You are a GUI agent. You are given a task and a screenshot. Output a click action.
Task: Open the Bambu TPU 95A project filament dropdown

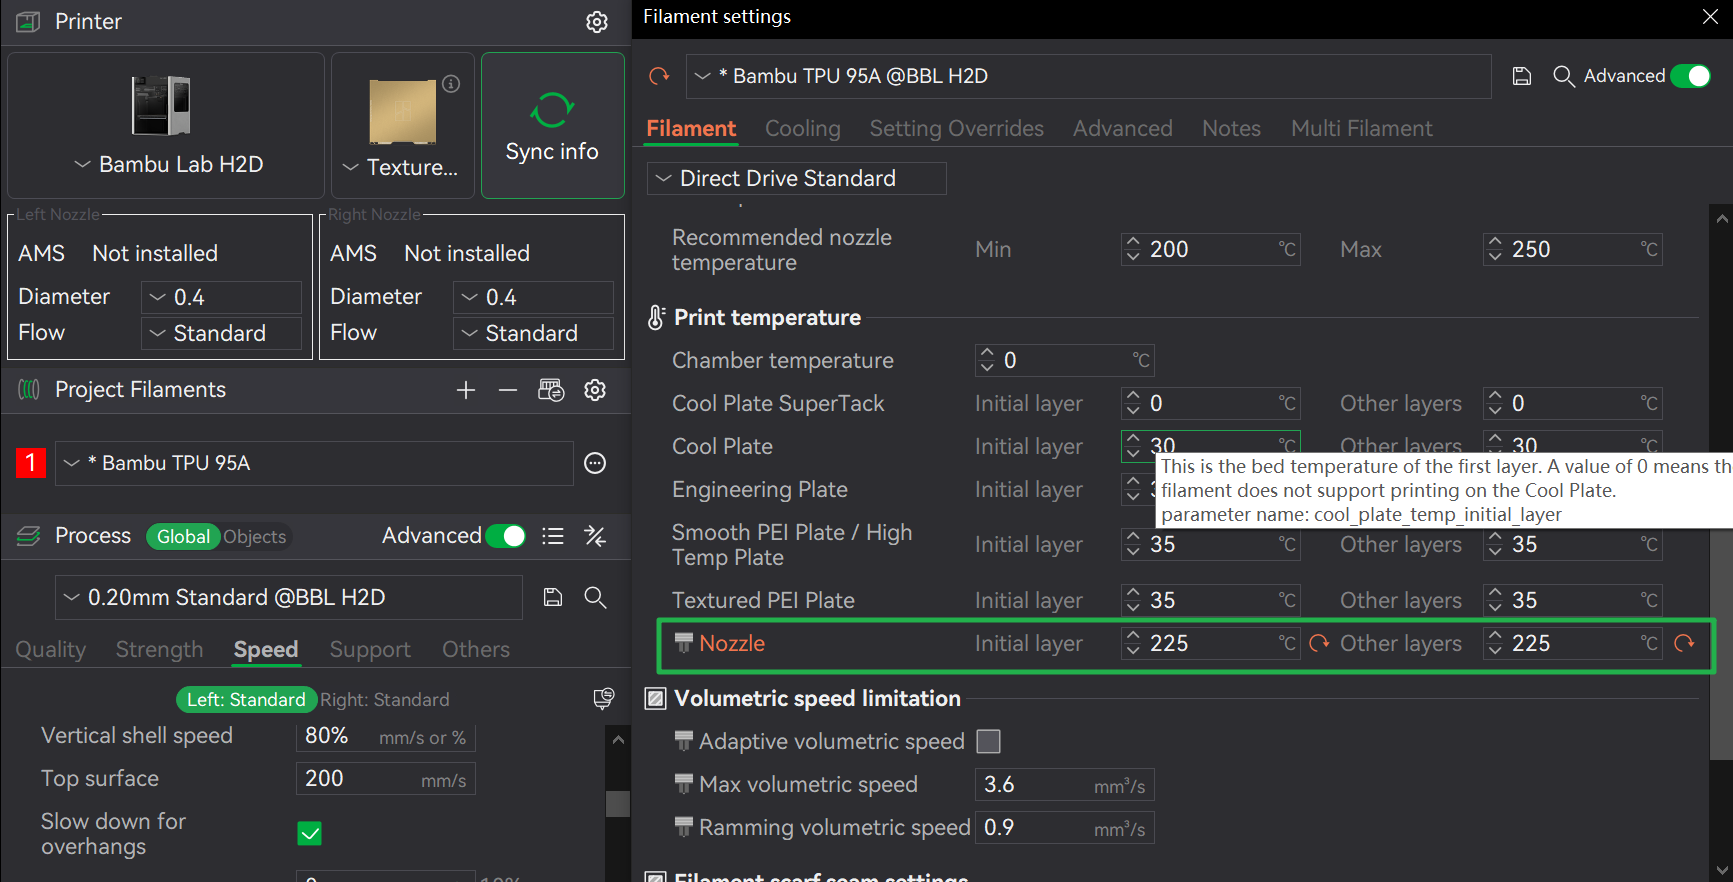[x=314, y=463]
